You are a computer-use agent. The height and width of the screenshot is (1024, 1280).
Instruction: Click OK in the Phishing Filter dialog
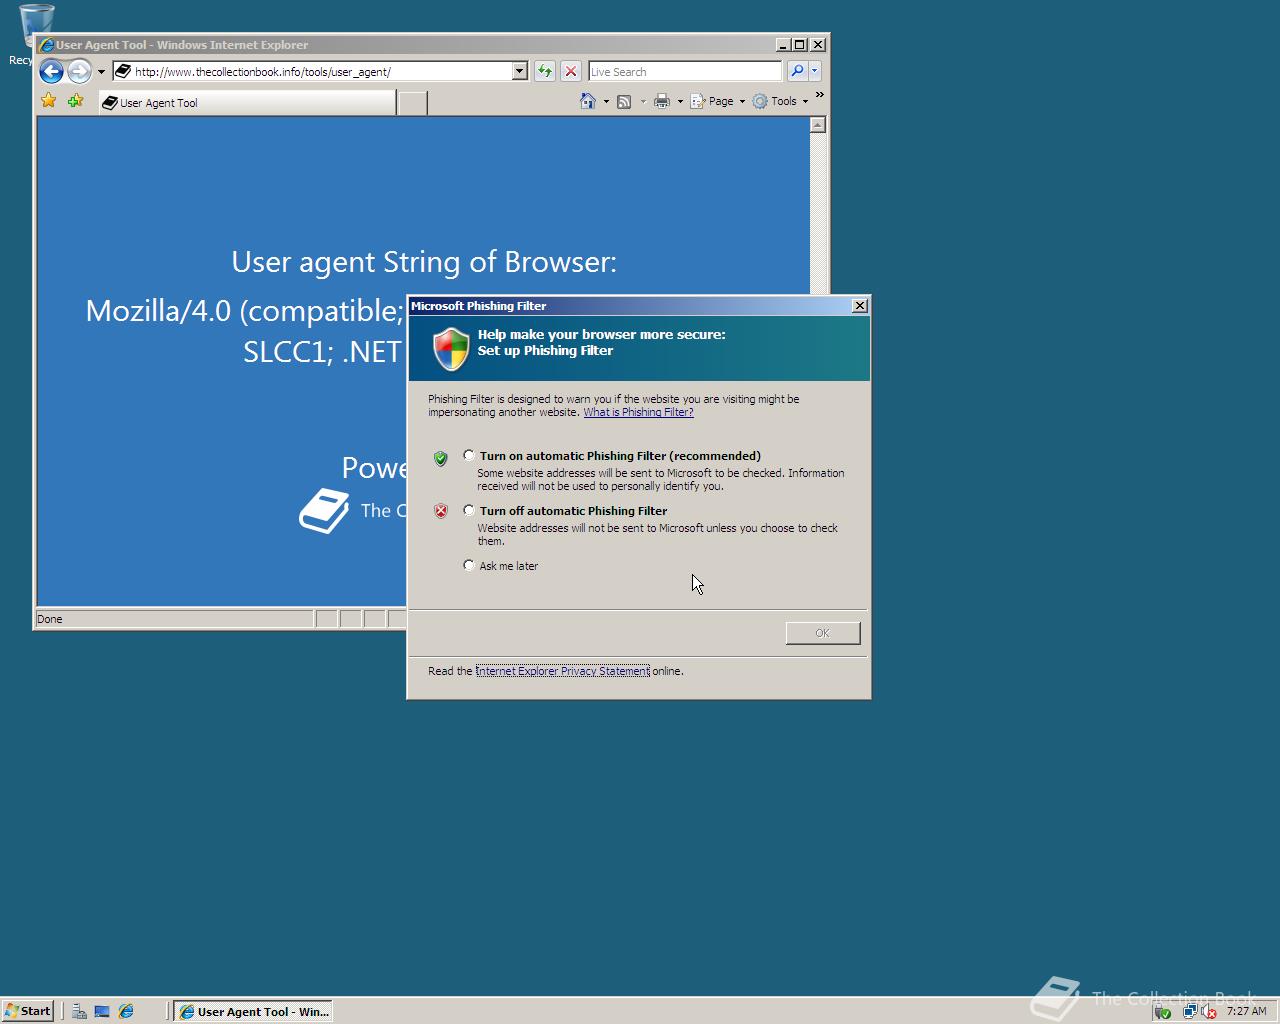coord(822,633)
